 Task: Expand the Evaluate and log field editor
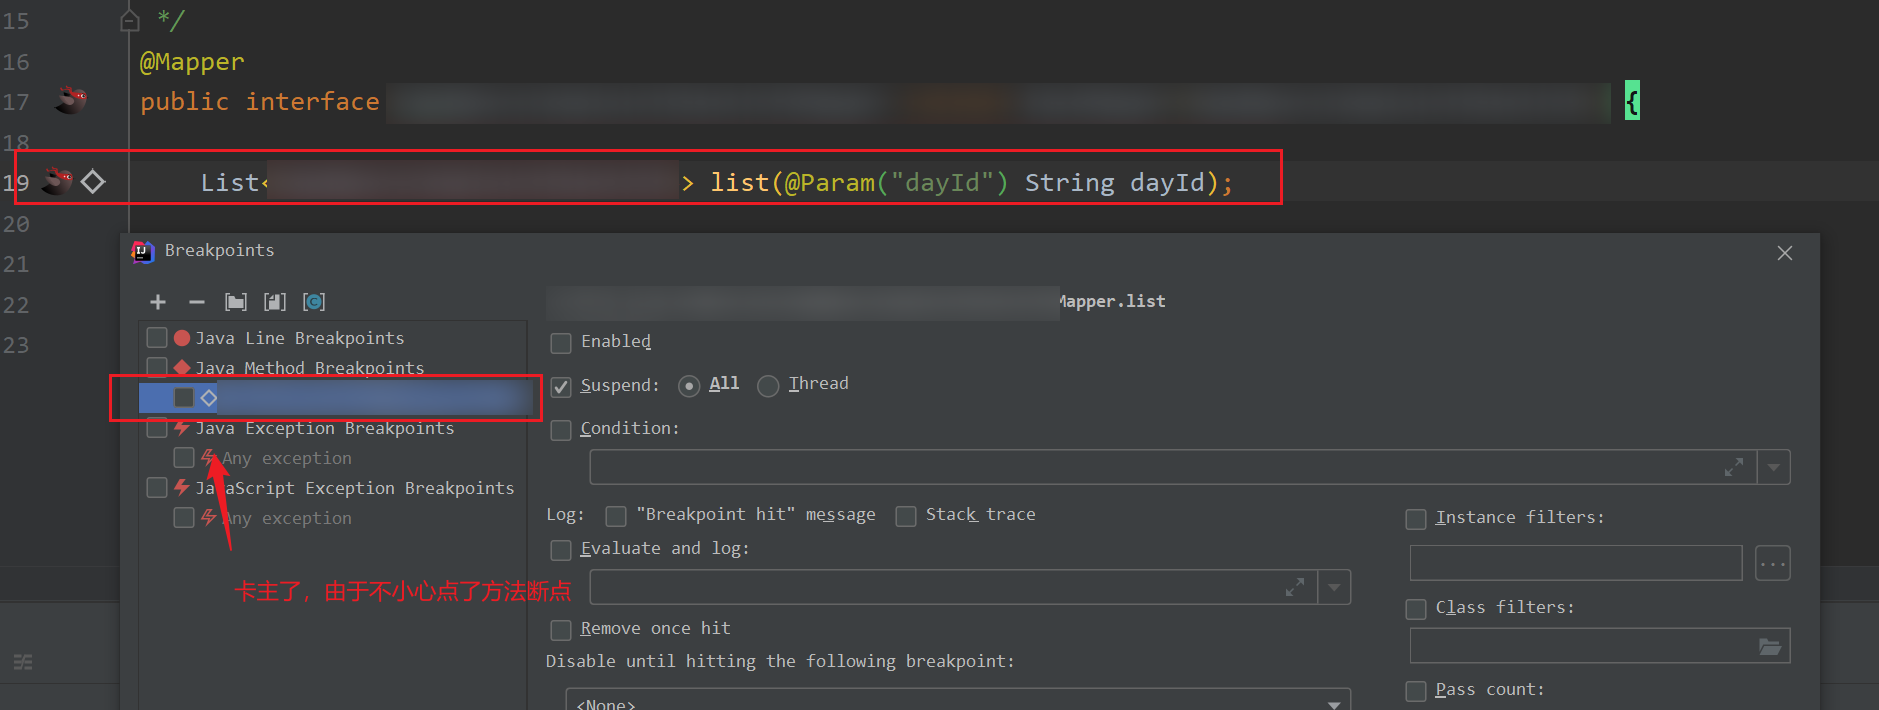click(x=1295, y=587)
